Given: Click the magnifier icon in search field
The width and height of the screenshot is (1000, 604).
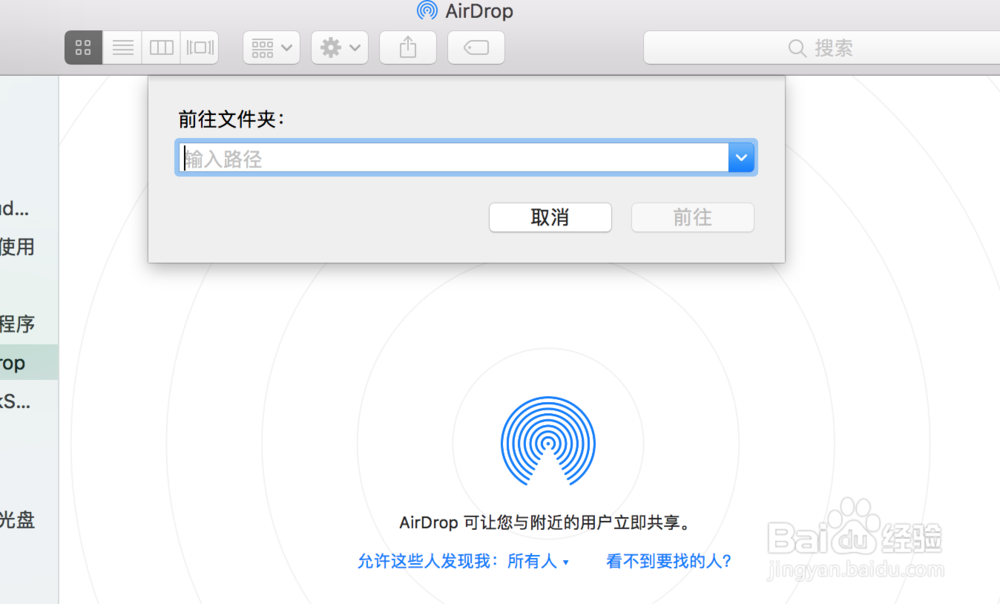Looking at the screenshot, I should click(x=797, y=48).
